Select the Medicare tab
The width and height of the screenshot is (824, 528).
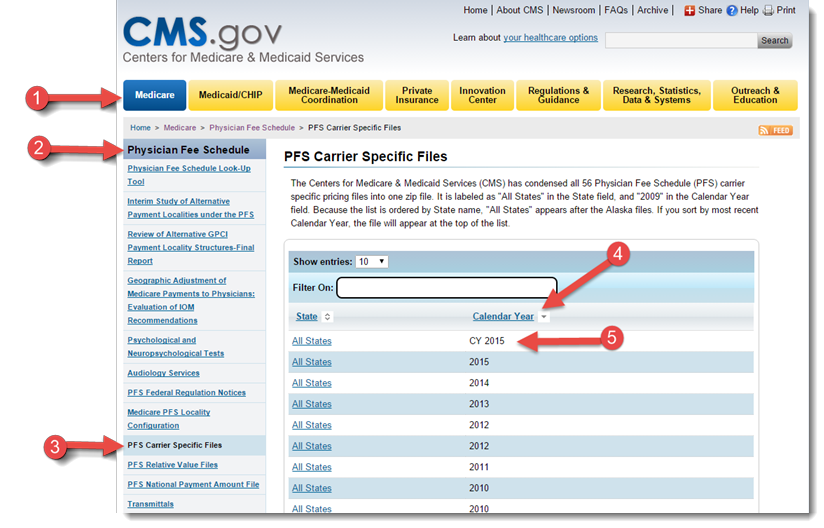coord(154,95)
